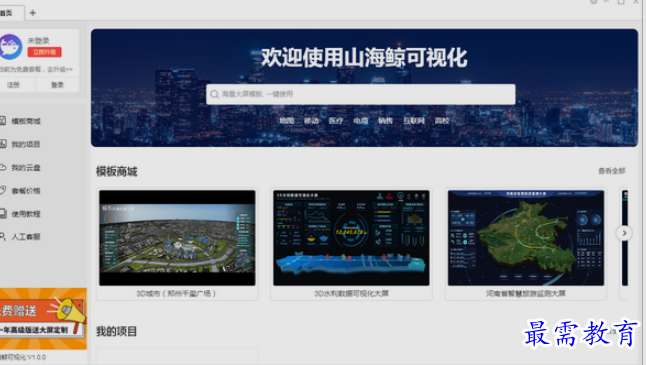Open the 3D水利数据可视化大屏 template thumbnail

point(351,238)
